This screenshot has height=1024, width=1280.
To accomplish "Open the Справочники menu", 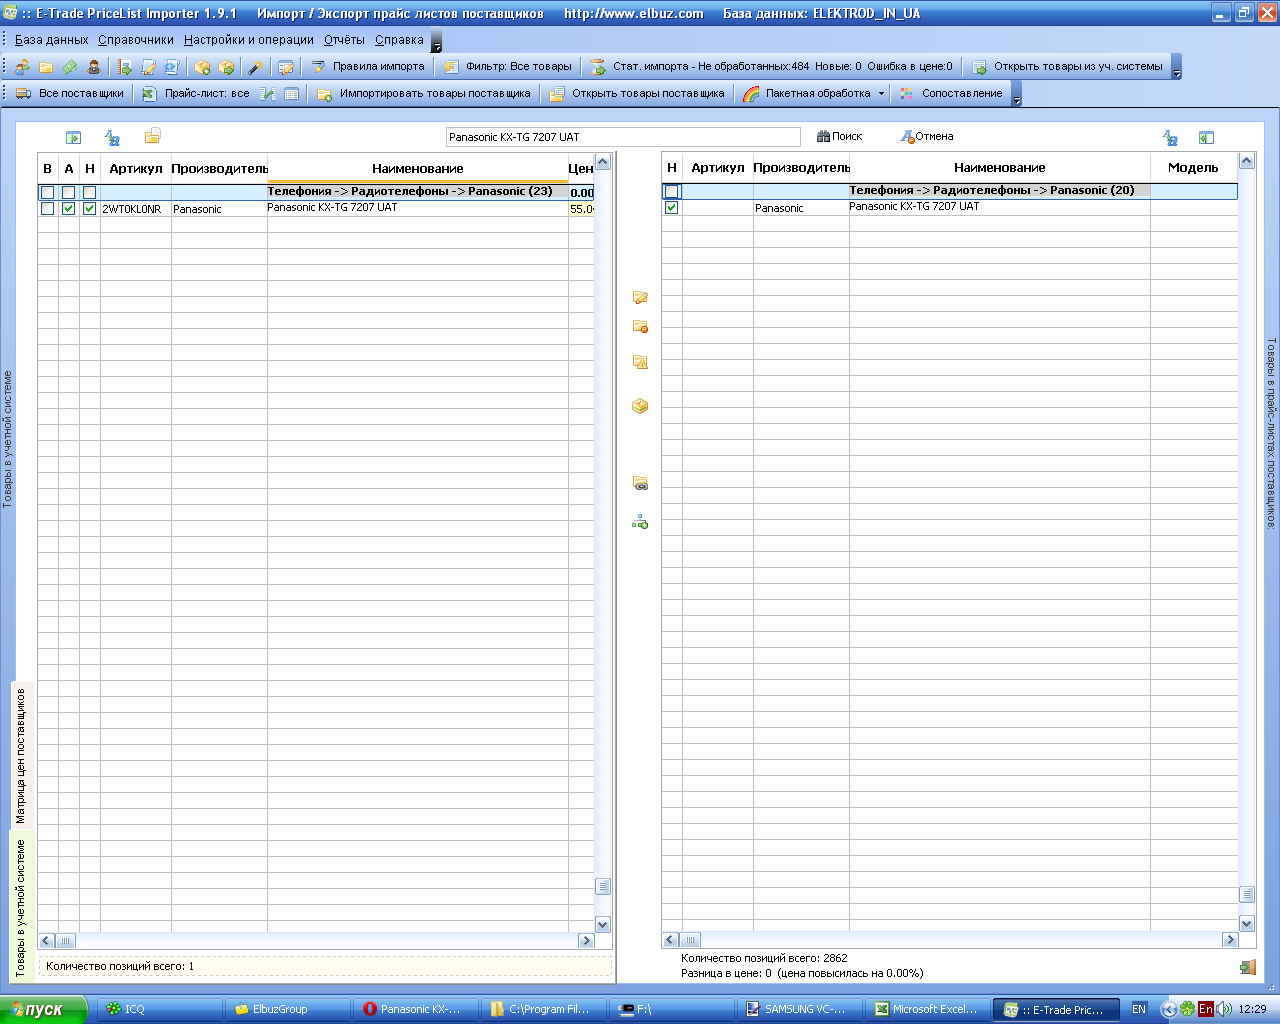I will (x=136, y=40).
